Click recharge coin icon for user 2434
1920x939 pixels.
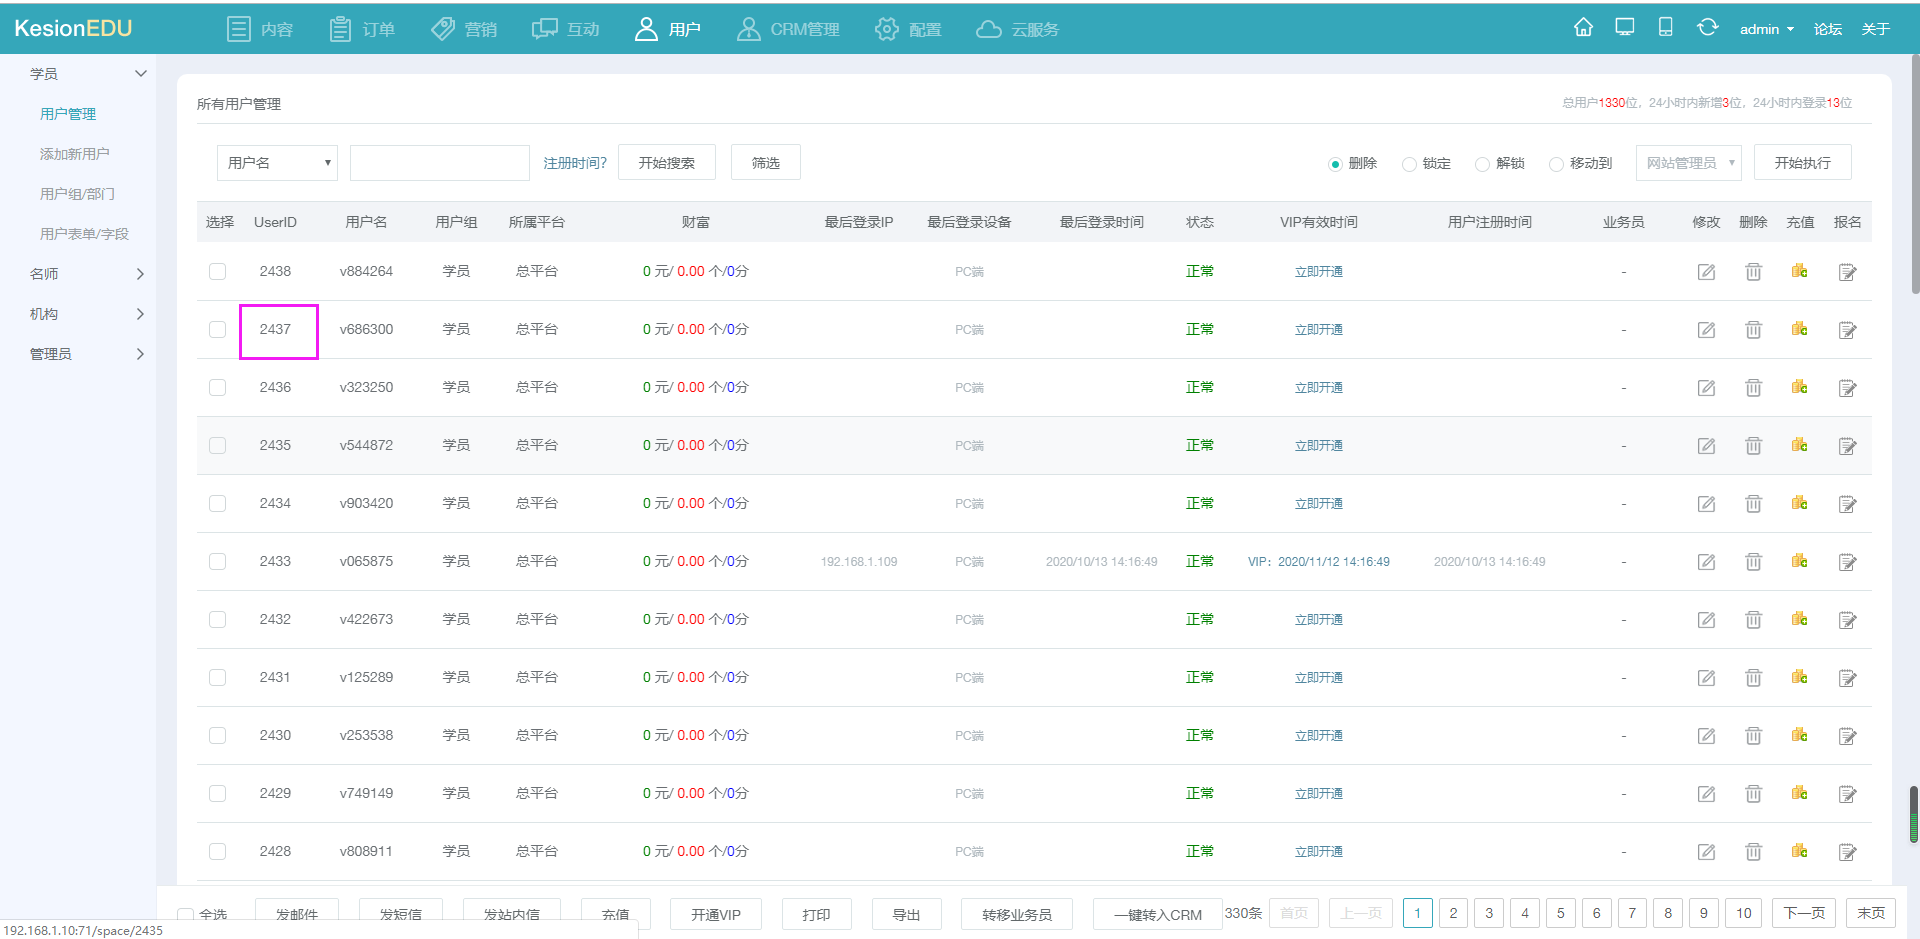[1799, 503]
